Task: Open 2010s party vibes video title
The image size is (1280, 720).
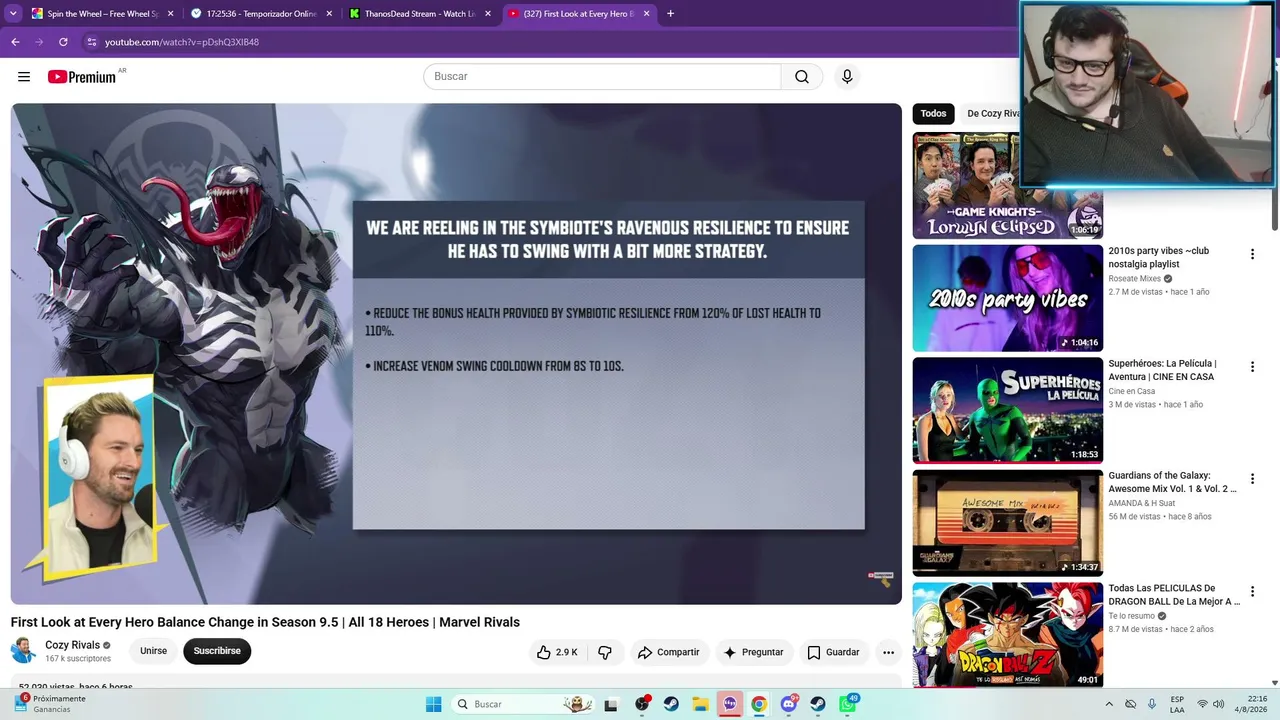Action: coord(1158,257)
